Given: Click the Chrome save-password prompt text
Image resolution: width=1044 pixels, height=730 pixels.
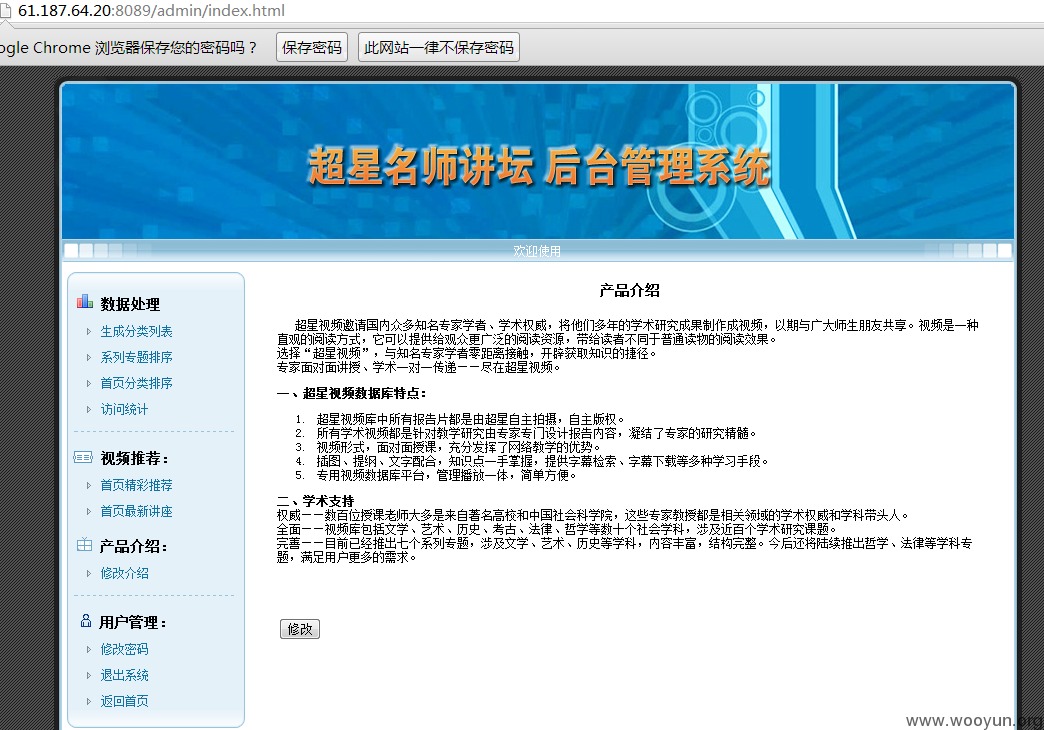Looking at the screenshot, I should pyautogui.click(x=129, y=48).
